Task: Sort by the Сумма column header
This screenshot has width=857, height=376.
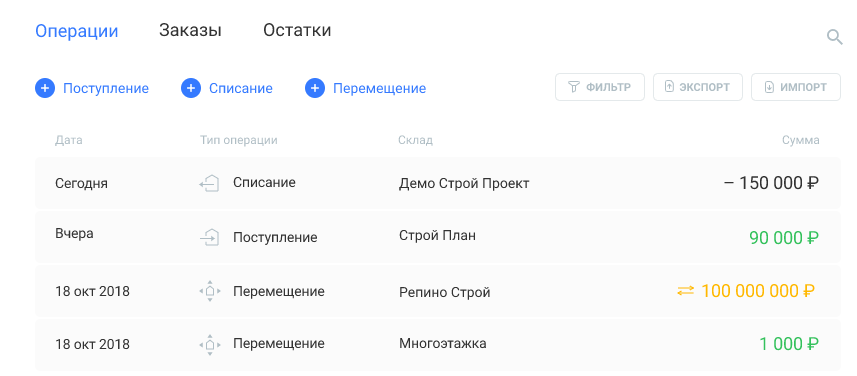Action: pyautogui.click(x=801, y=140)
